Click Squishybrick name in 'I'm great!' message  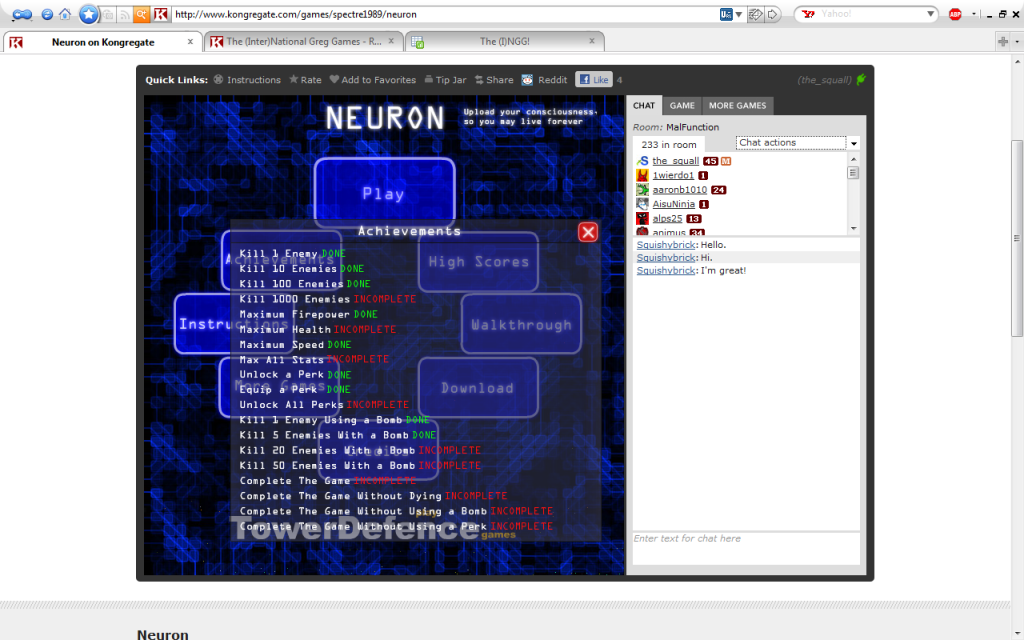[x=665, y=270]
